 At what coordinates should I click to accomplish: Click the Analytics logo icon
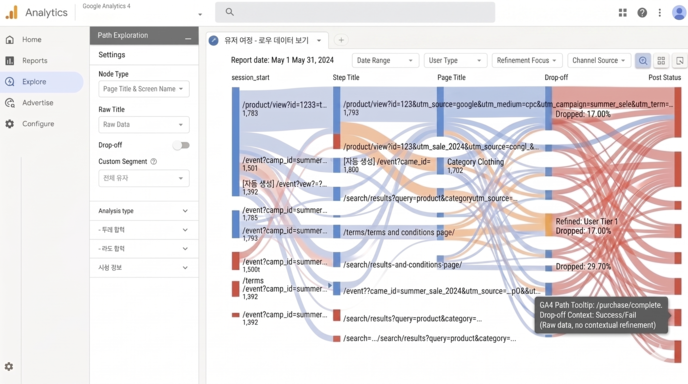point(11,12)
